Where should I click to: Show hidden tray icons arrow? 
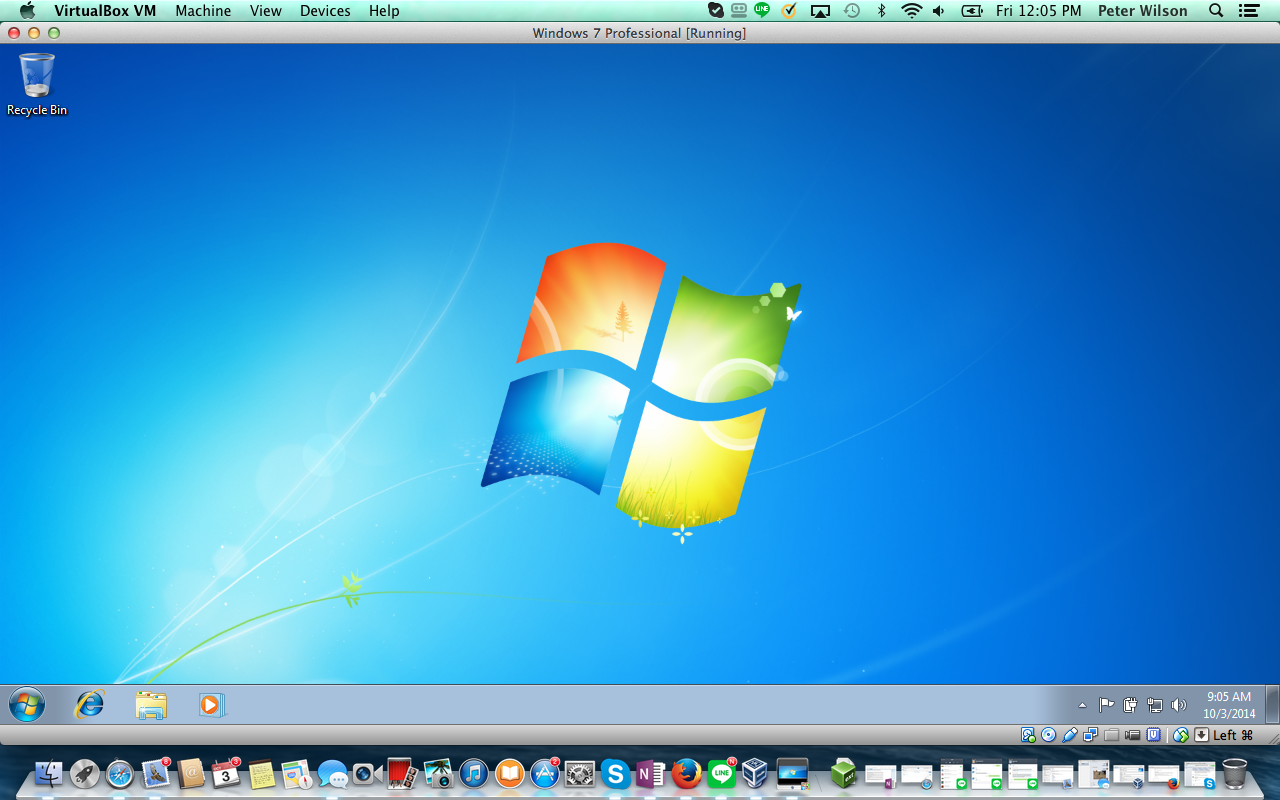(x=1082, y=705)
